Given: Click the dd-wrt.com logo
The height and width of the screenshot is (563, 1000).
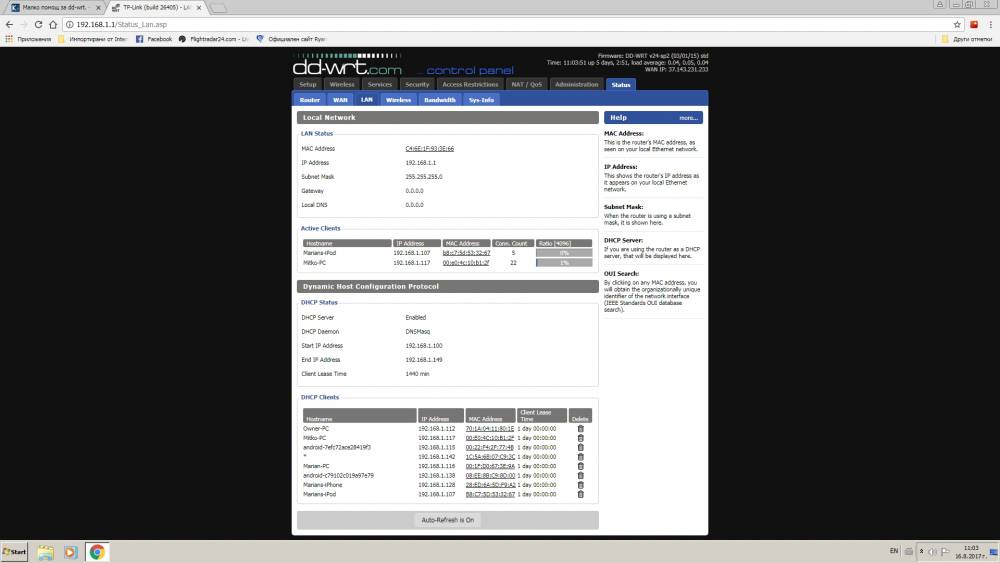Looking at the screenshot, I should [347, 65].
